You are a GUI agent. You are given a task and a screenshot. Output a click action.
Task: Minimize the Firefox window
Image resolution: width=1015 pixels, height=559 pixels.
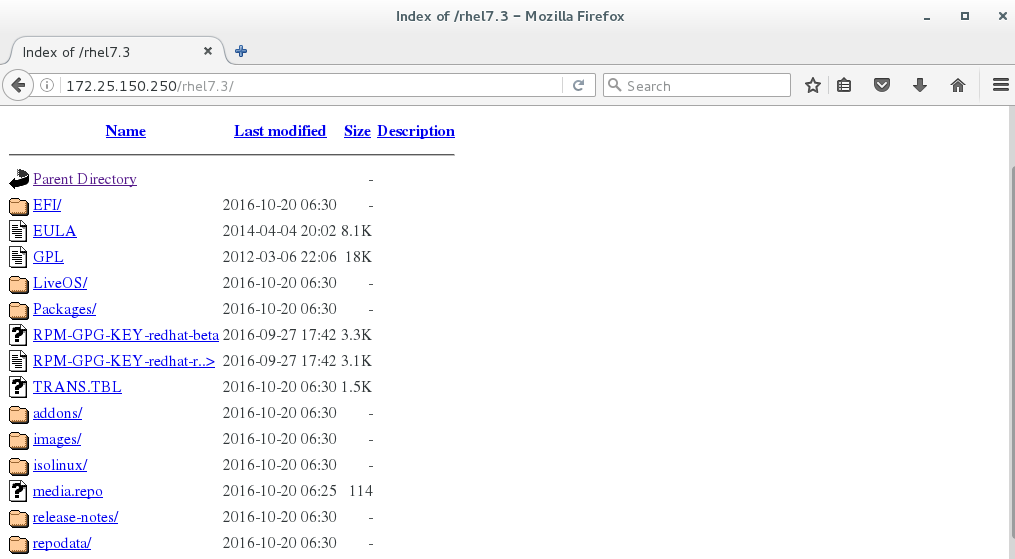click(927, 17)
